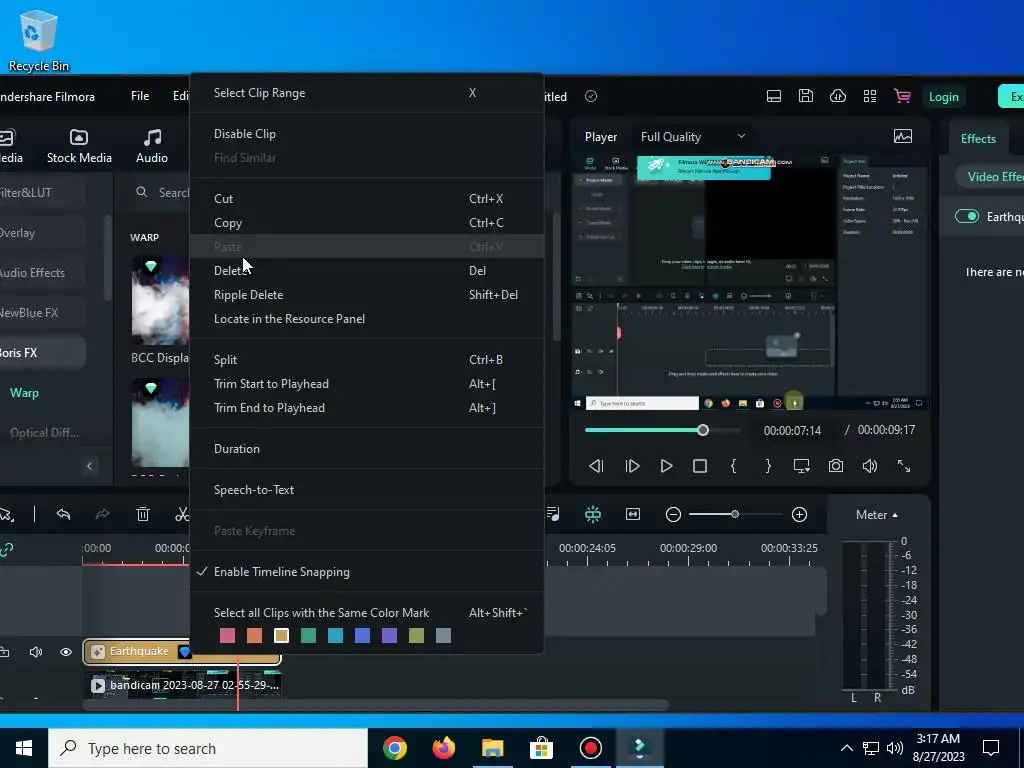Image resolution: width=1024 pixels, height=768 pixels.
Task: Toggle Earthquake effect switch off
Action: coord(967,216)
